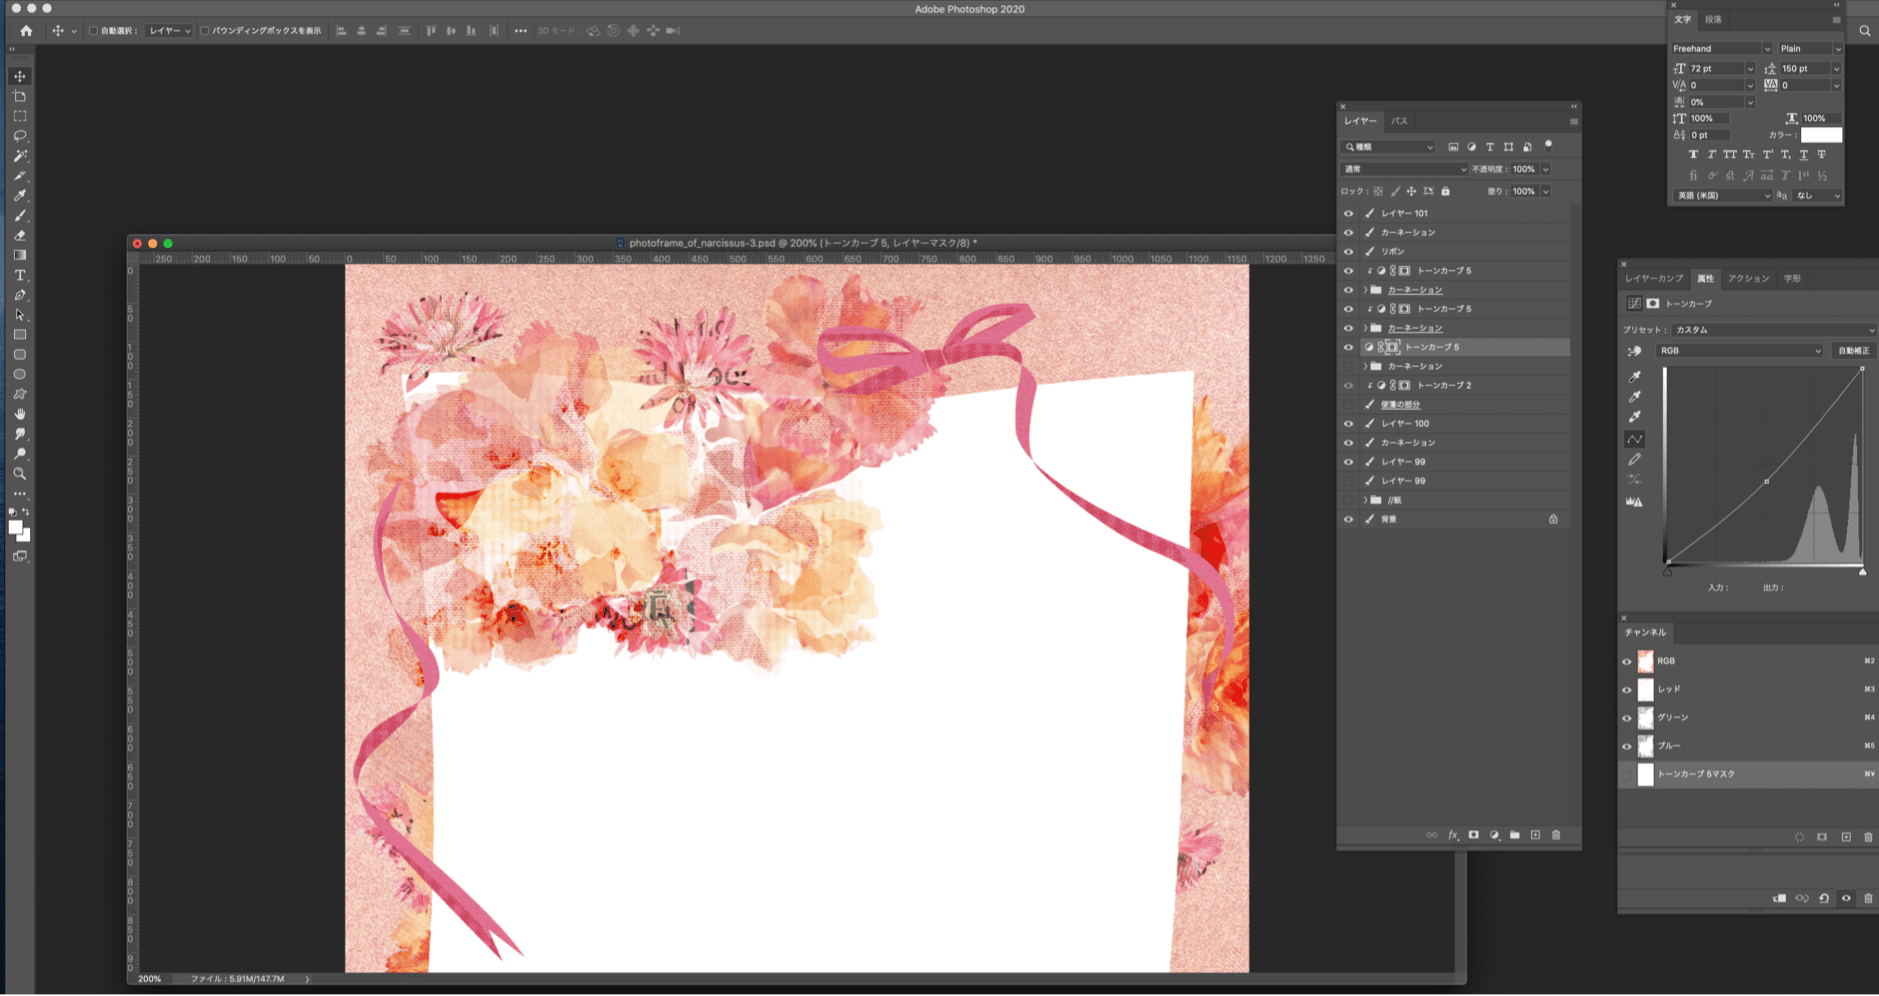Click the Home icon in options bar
Screen dimensions: 1879x996
26,31
